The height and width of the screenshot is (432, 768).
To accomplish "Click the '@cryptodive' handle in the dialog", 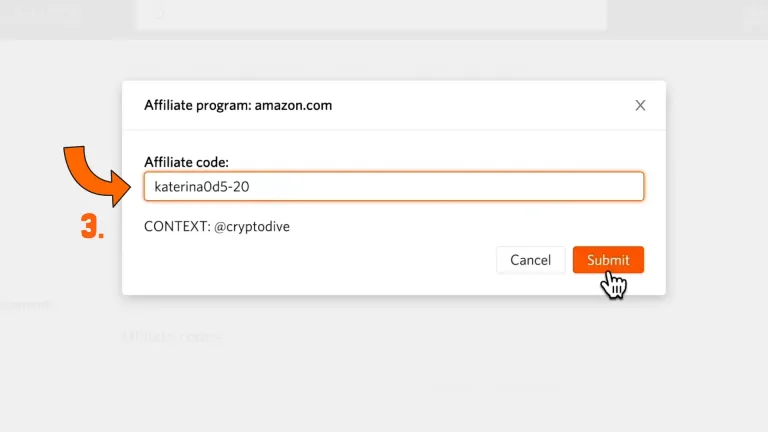I will [252, 227].
